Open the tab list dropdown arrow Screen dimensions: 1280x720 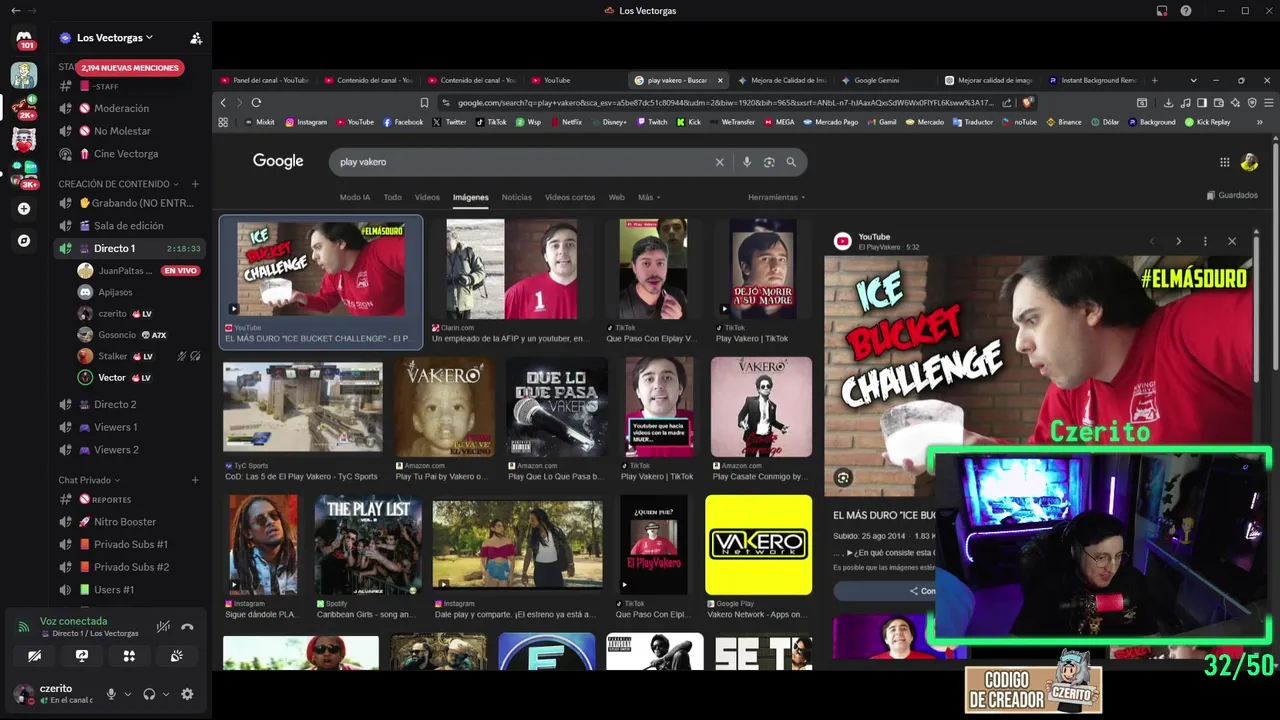(1193, 80)
